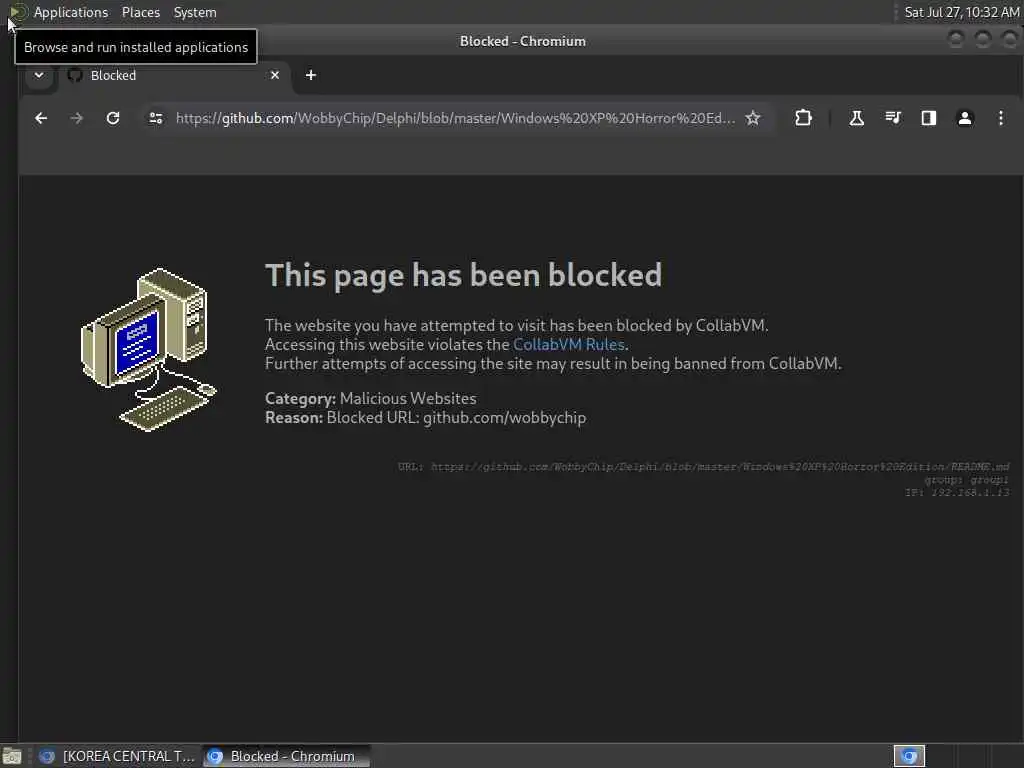View site information icon in address bar
Viewport: 1024px width, 768px height.
[155, 118]
